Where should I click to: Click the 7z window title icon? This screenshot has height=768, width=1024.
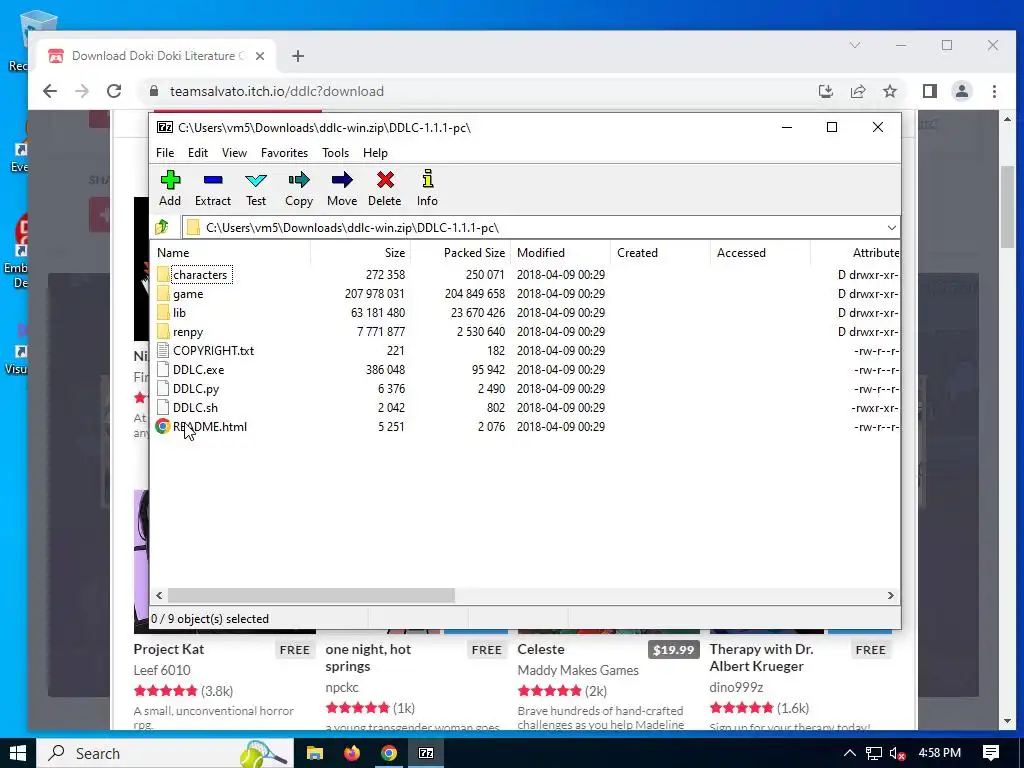pos(165,127)
